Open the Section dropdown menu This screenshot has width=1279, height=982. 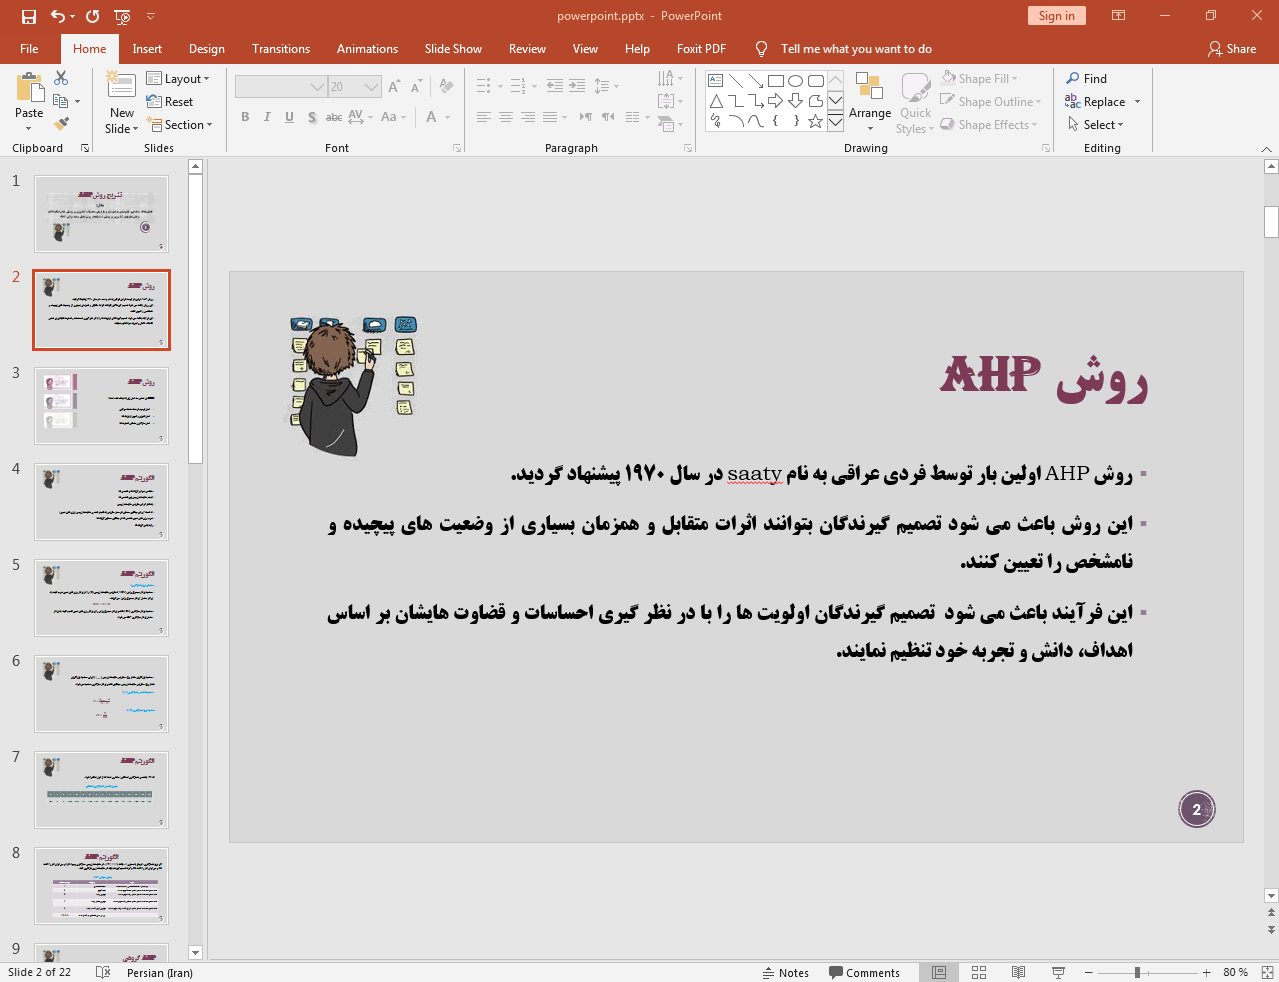(180, 125)
